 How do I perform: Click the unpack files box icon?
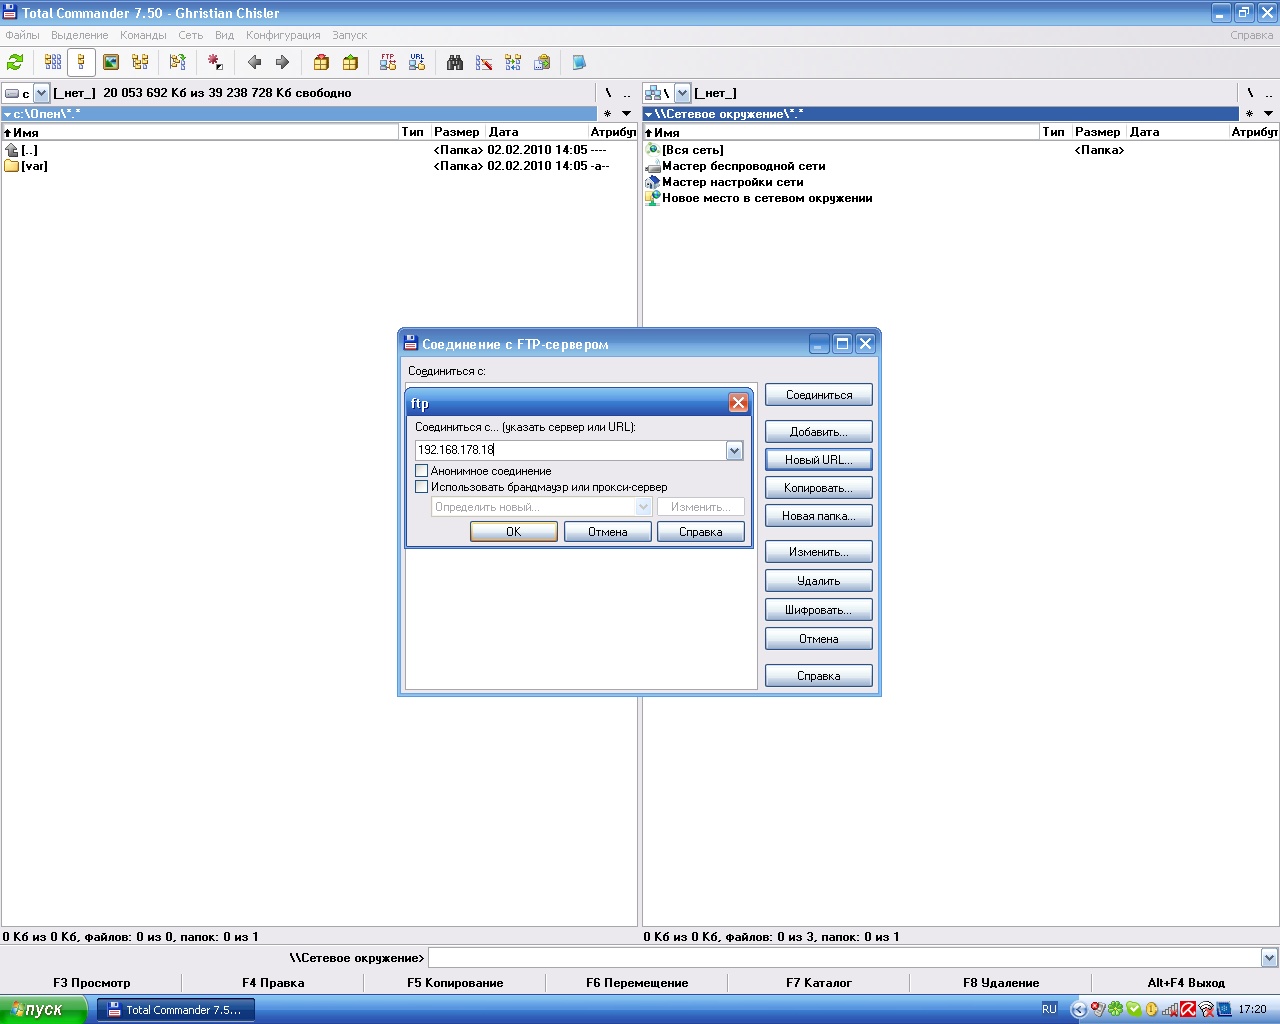click(350, 62)
